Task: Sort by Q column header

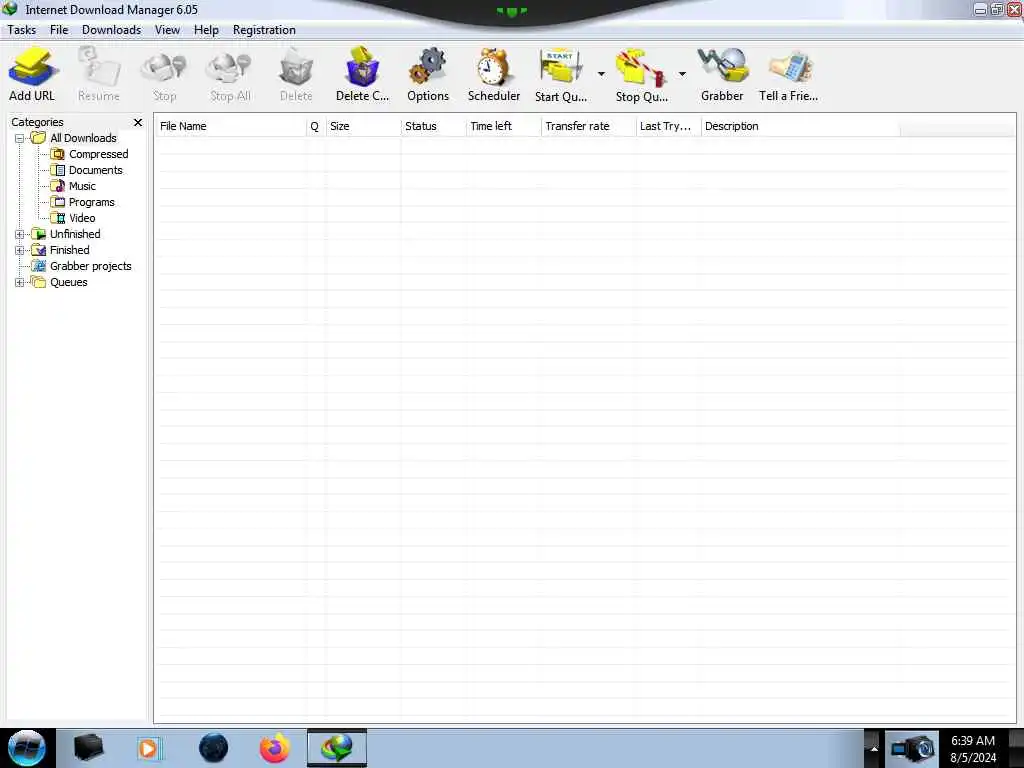Action: tap(315, 126)
